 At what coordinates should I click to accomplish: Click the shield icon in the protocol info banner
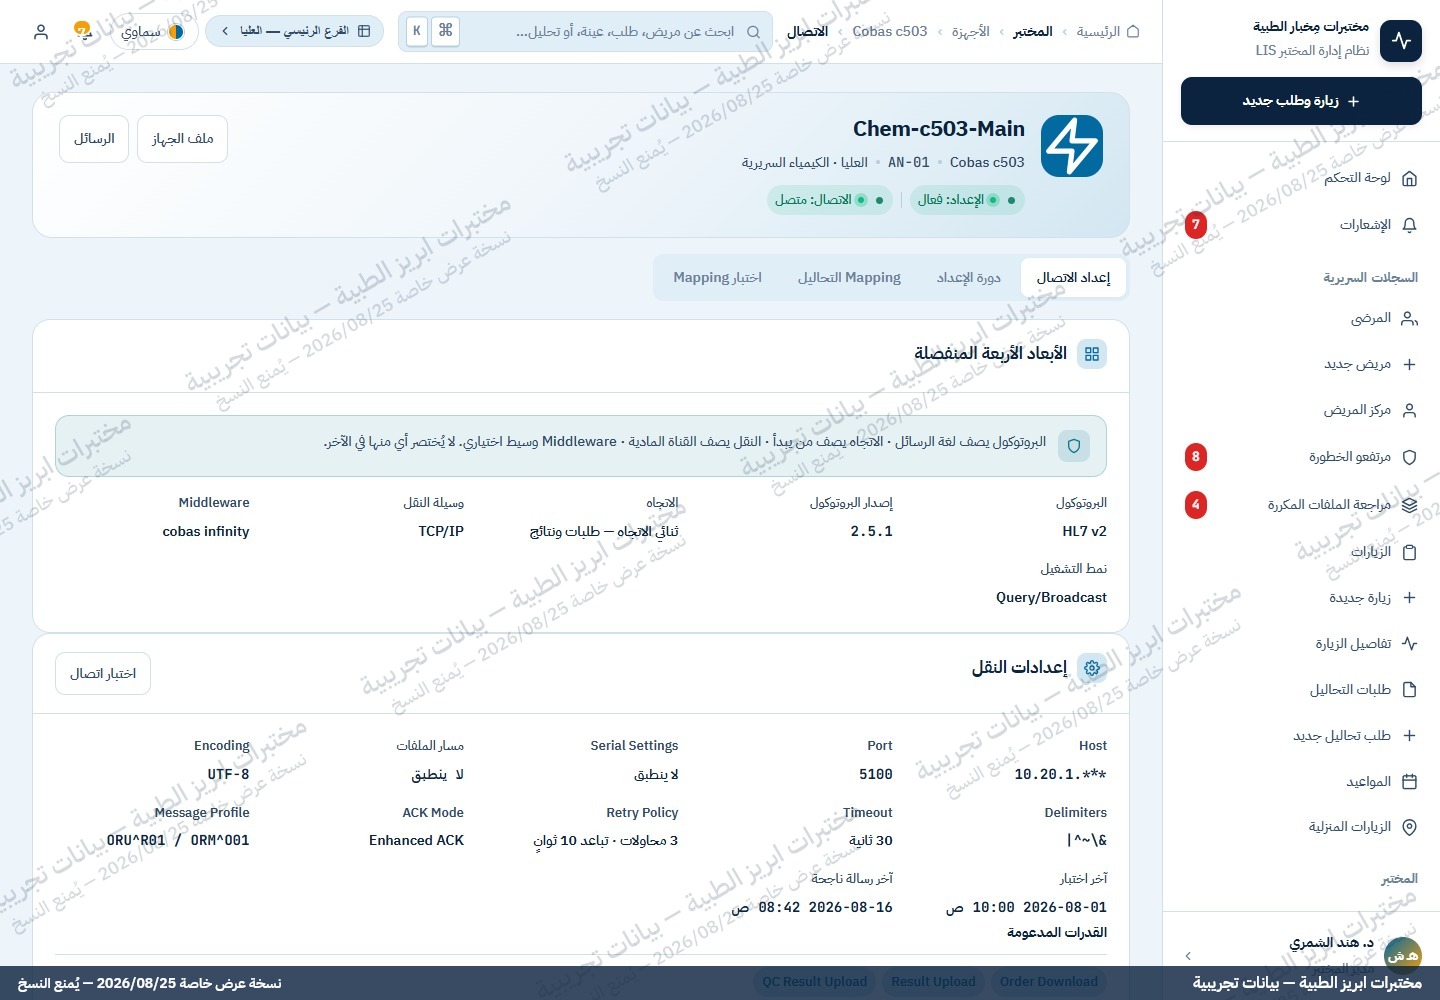coord(1074,446)
